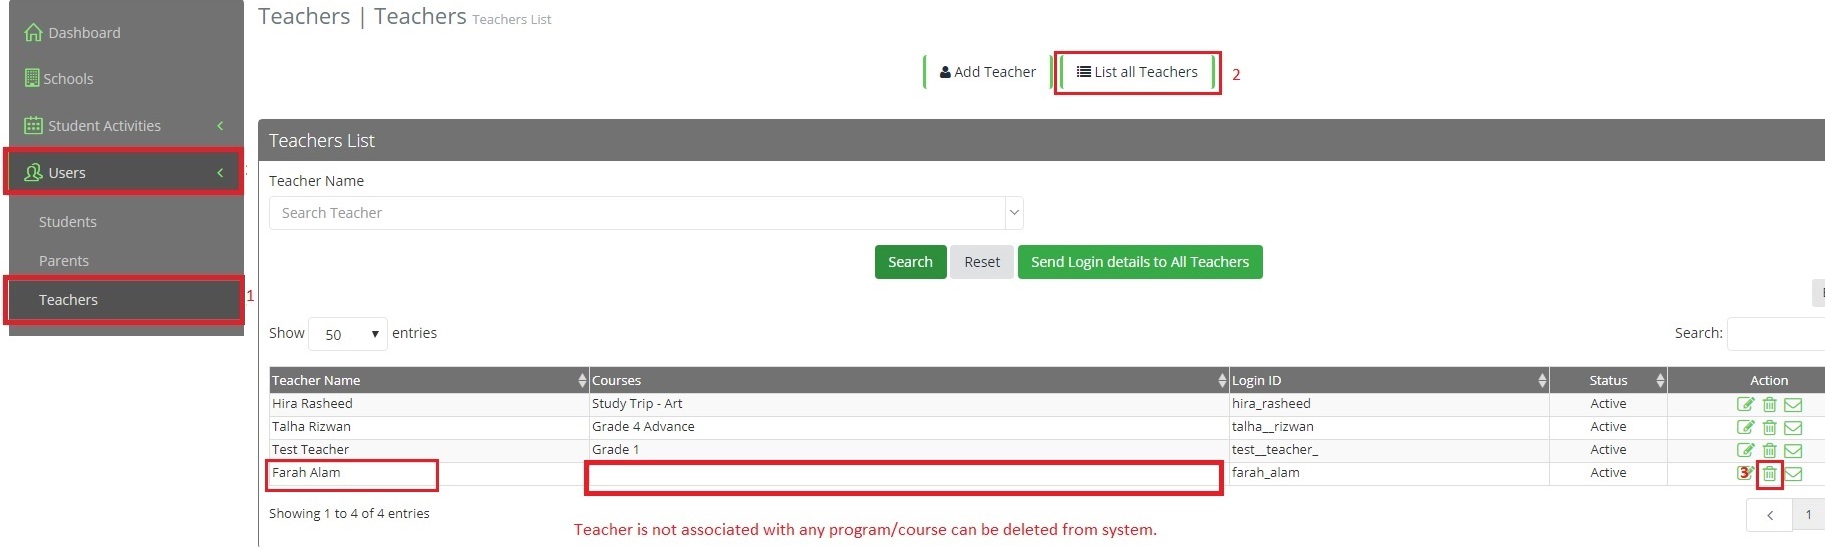Send email to Talha Rizwan
This screenshot has width=1825, height=549.
(x=1793, y=428)
